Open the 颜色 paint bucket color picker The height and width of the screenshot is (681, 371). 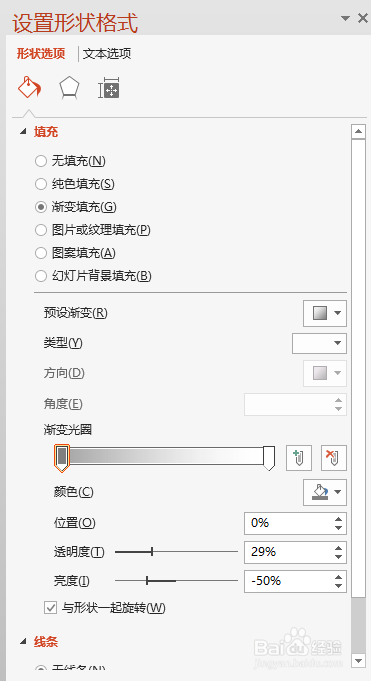325,493
